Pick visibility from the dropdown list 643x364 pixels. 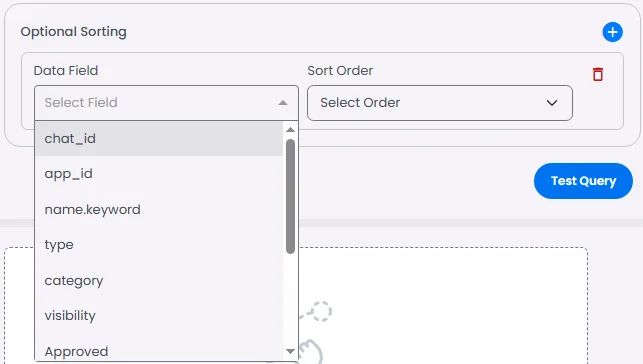click(x=159, y=316)
